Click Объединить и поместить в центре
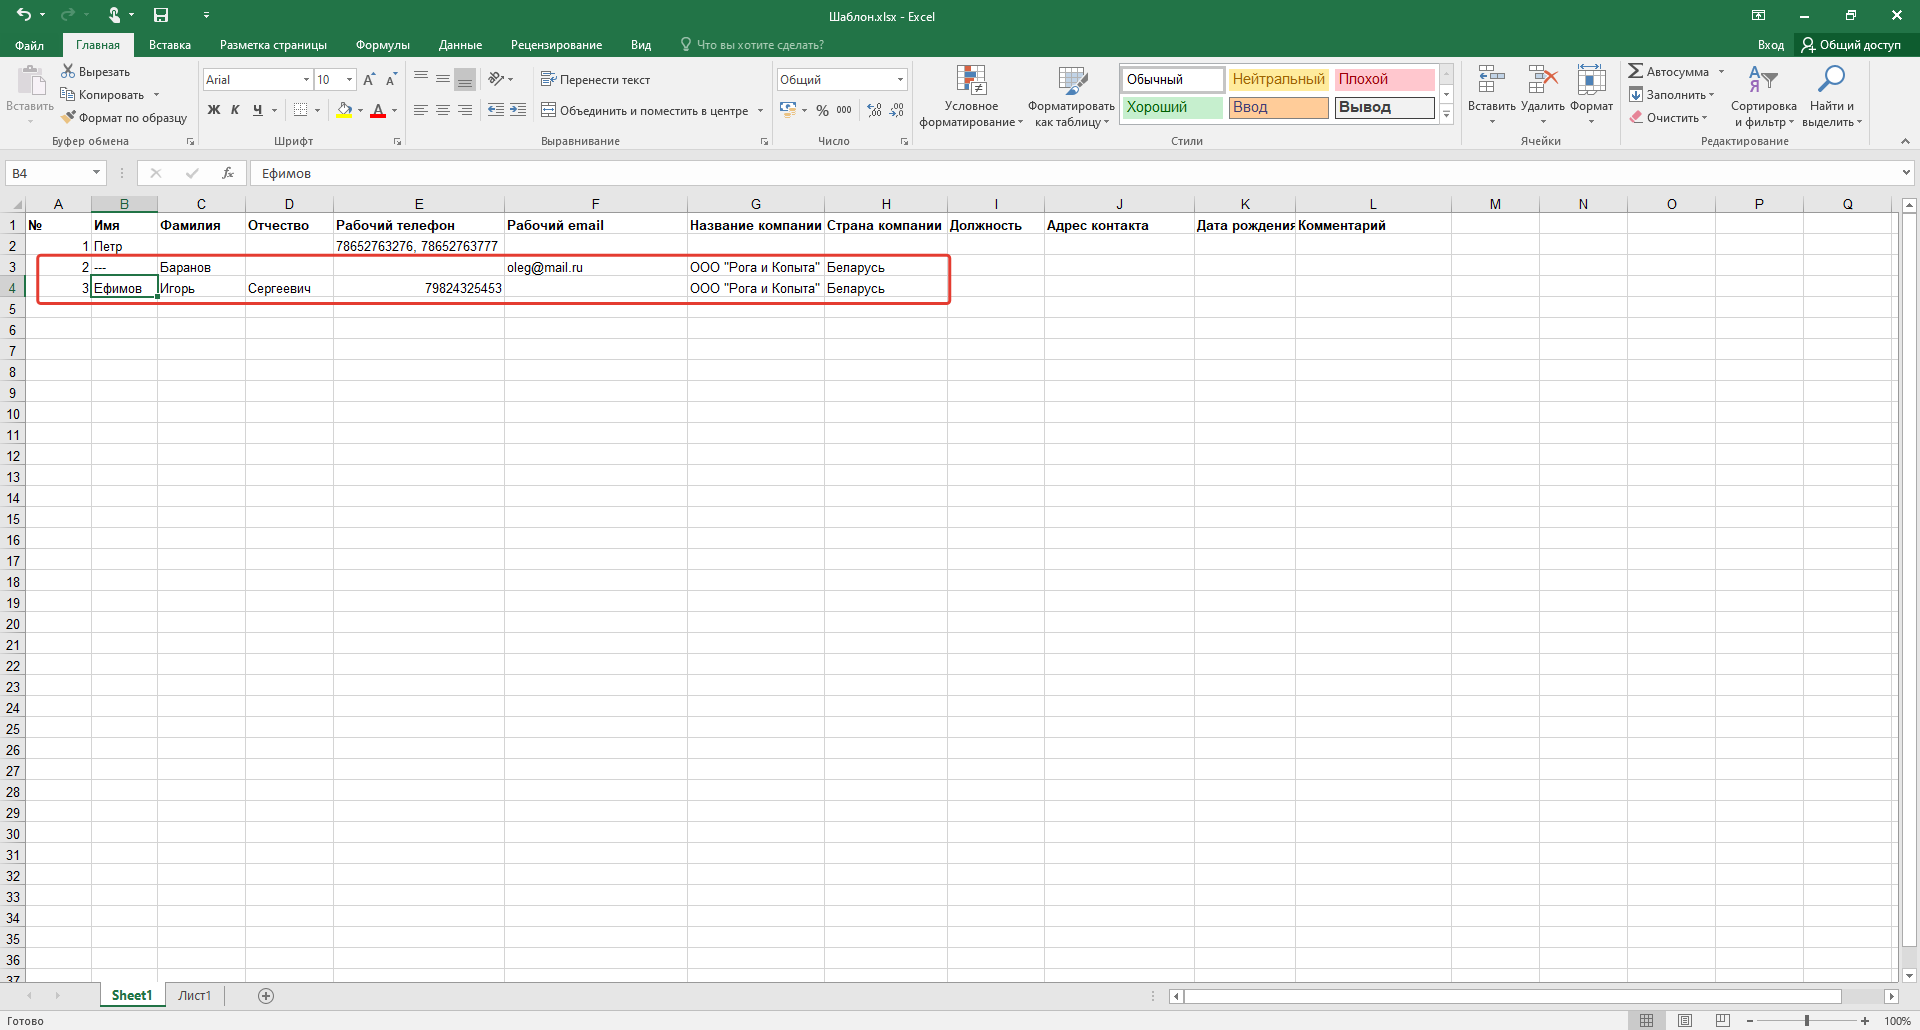The width and height of the screenshot is (1920, 1030). (x=645, y=110)
